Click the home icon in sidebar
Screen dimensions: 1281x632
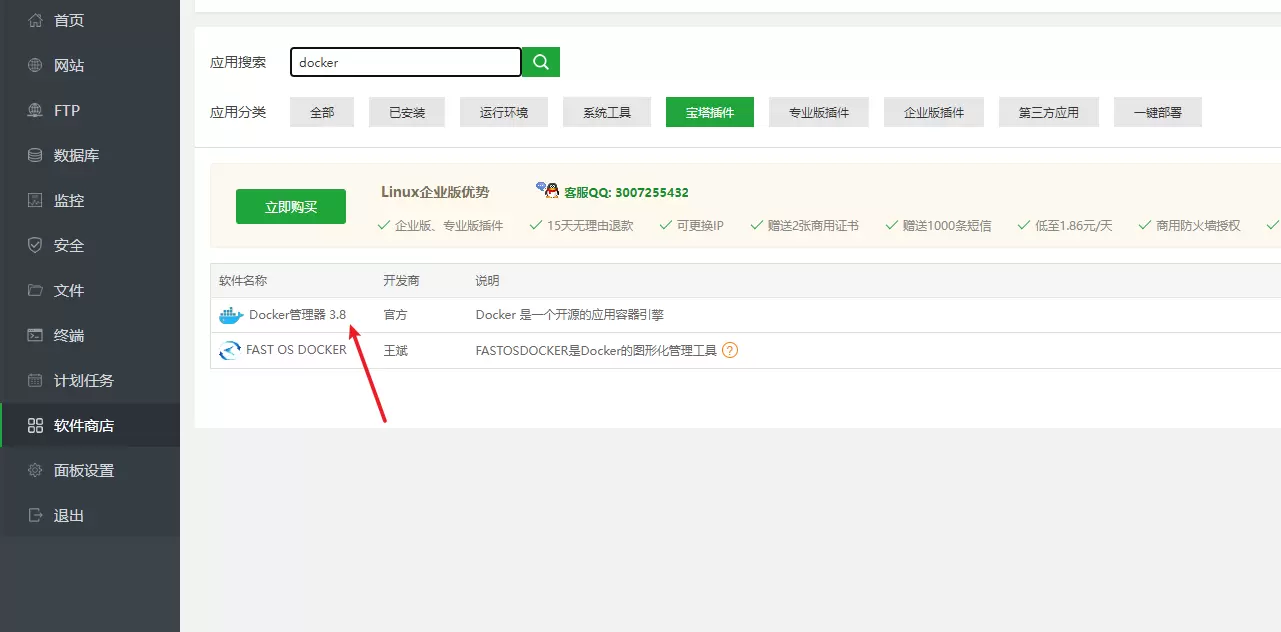36,20
